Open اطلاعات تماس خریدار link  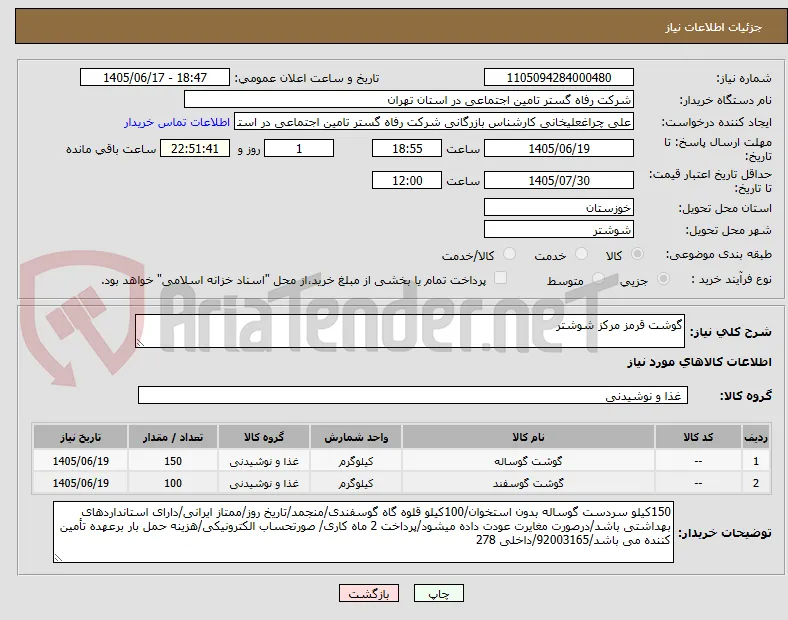point(177,122)
